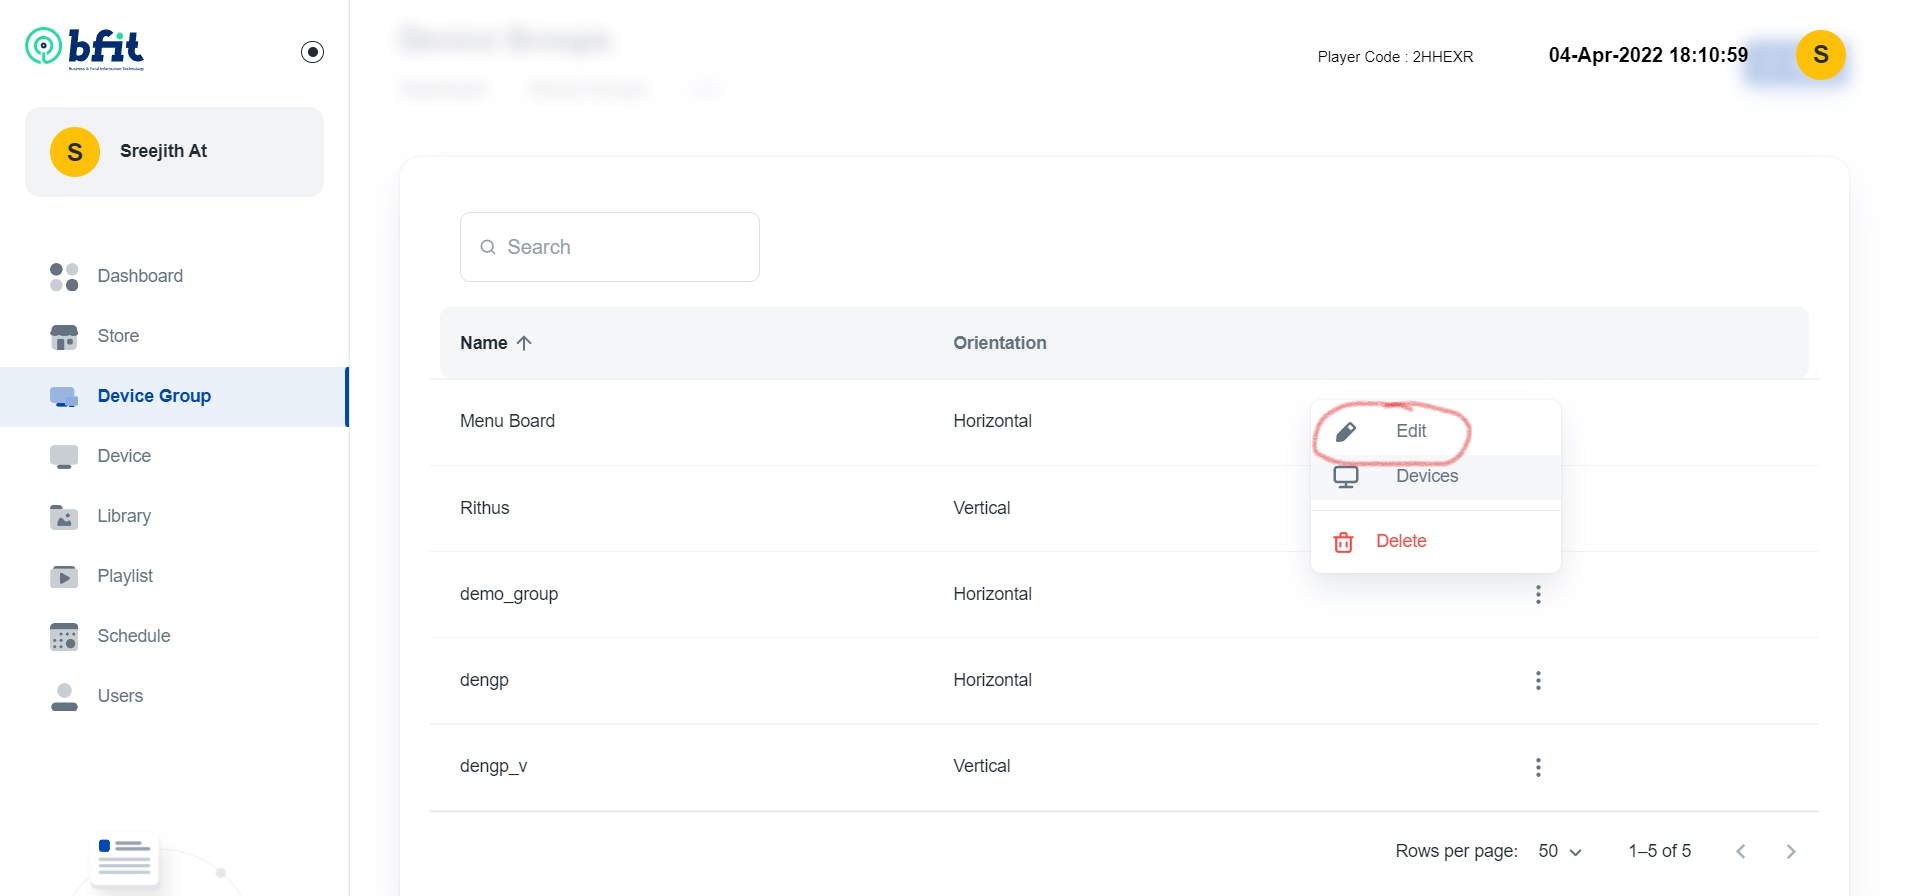
Task: Click the Device monitor icon
Action: tap(64, 457)
